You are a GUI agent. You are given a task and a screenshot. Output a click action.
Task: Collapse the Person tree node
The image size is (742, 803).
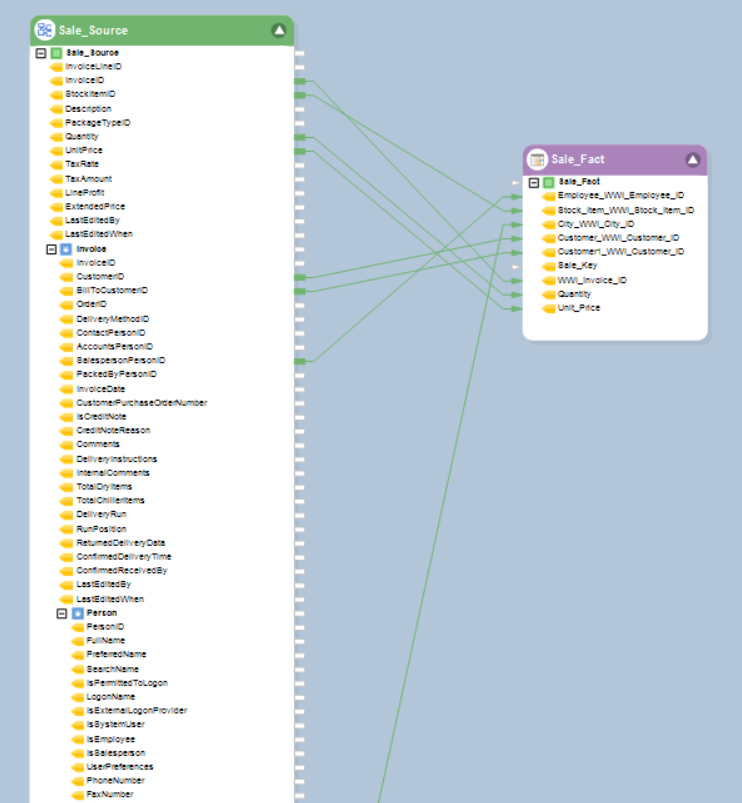click(62, 613)
